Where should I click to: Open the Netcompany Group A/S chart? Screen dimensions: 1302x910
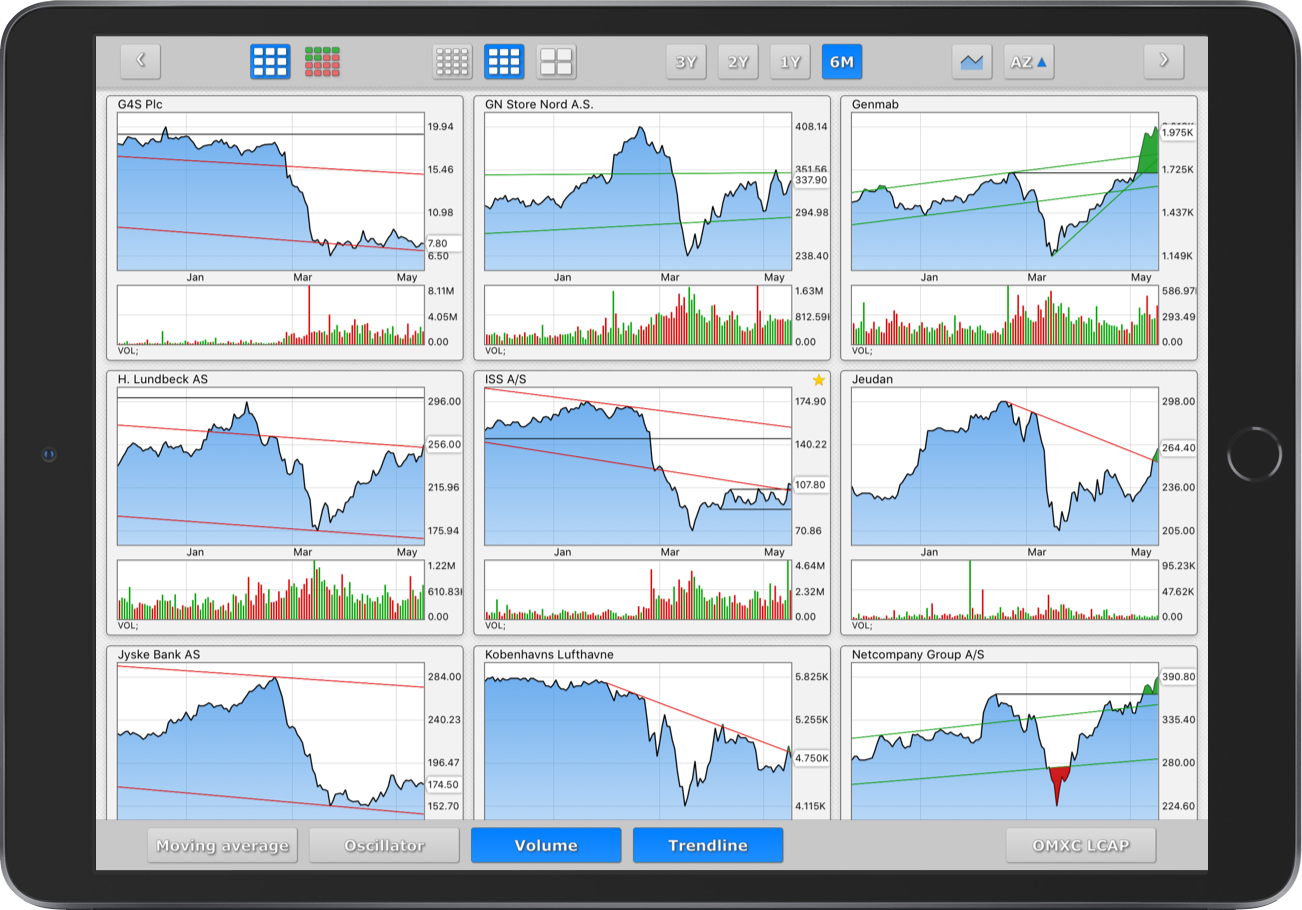pos(1005,740)
